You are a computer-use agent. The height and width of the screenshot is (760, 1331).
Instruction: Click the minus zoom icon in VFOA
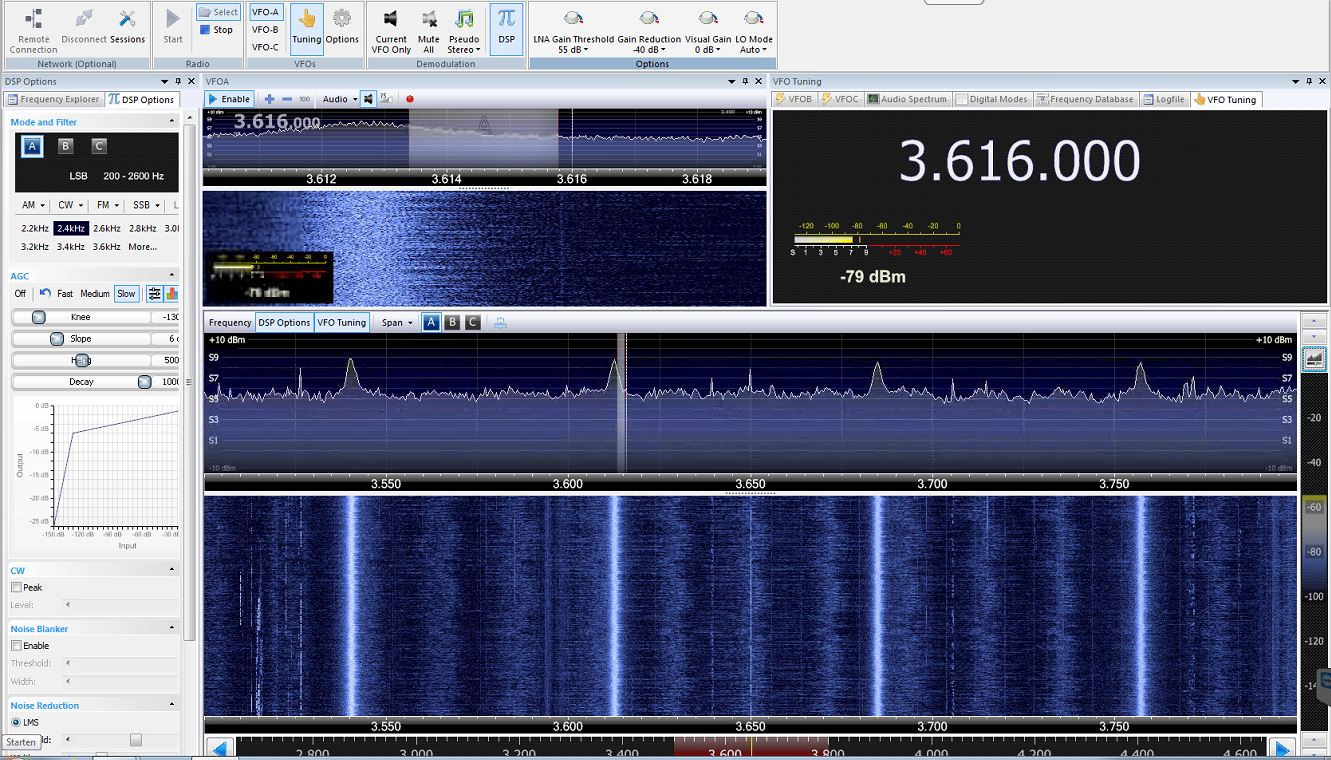(287, 99)
